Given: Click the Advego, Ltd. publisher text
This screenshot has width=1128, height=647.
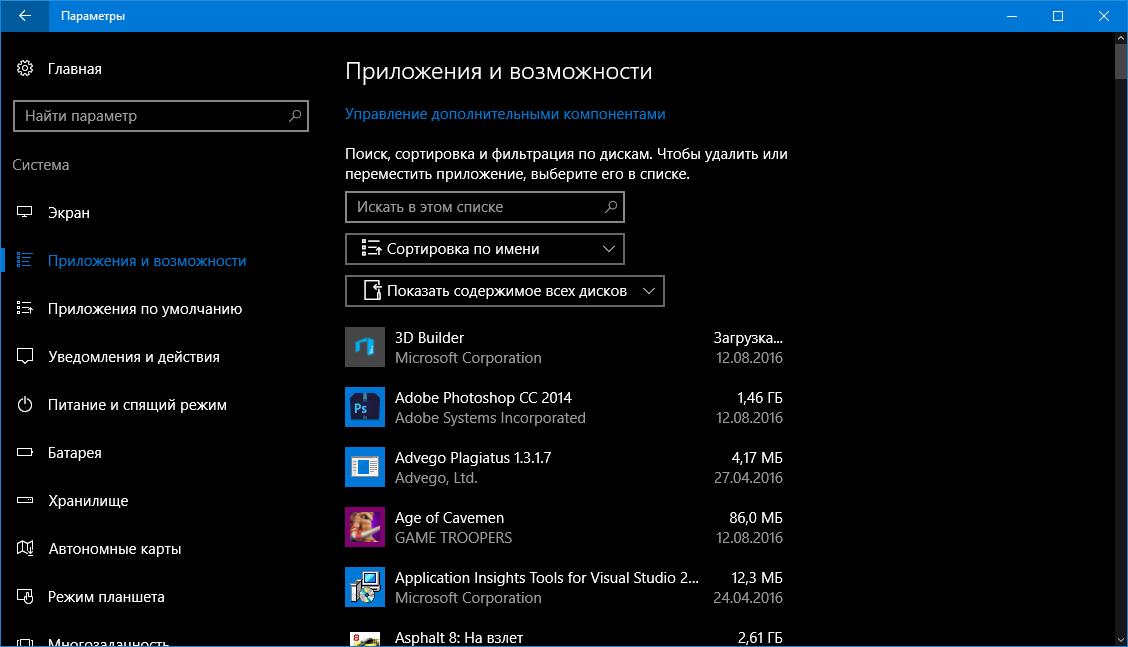Looking at the screenshot, I should (436, 478).
